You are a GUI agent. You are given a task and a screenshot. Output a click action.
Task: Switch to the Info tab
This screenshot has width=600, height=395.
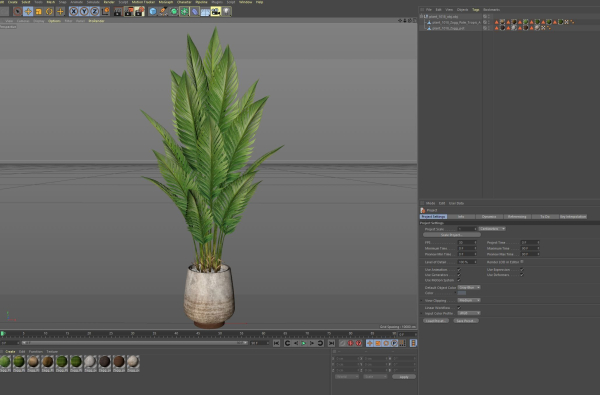[461, 217]
